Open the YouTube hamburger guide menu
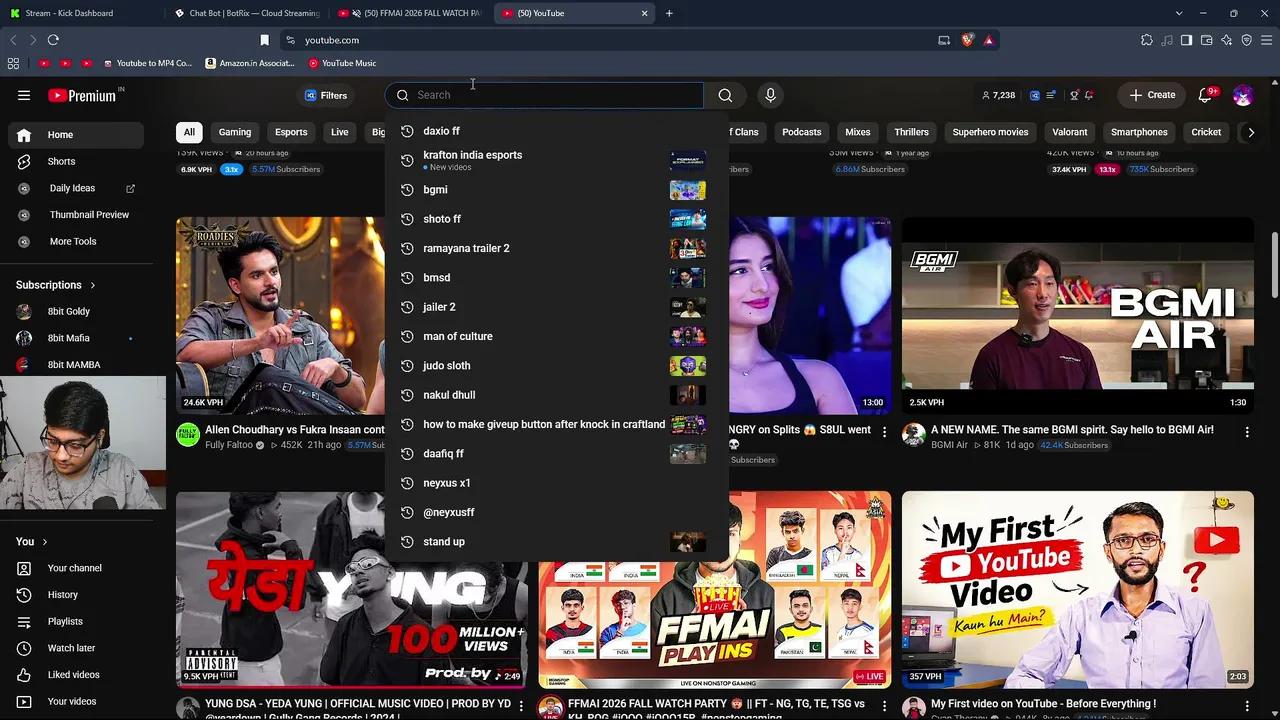1280x720 pixels. 24,95
